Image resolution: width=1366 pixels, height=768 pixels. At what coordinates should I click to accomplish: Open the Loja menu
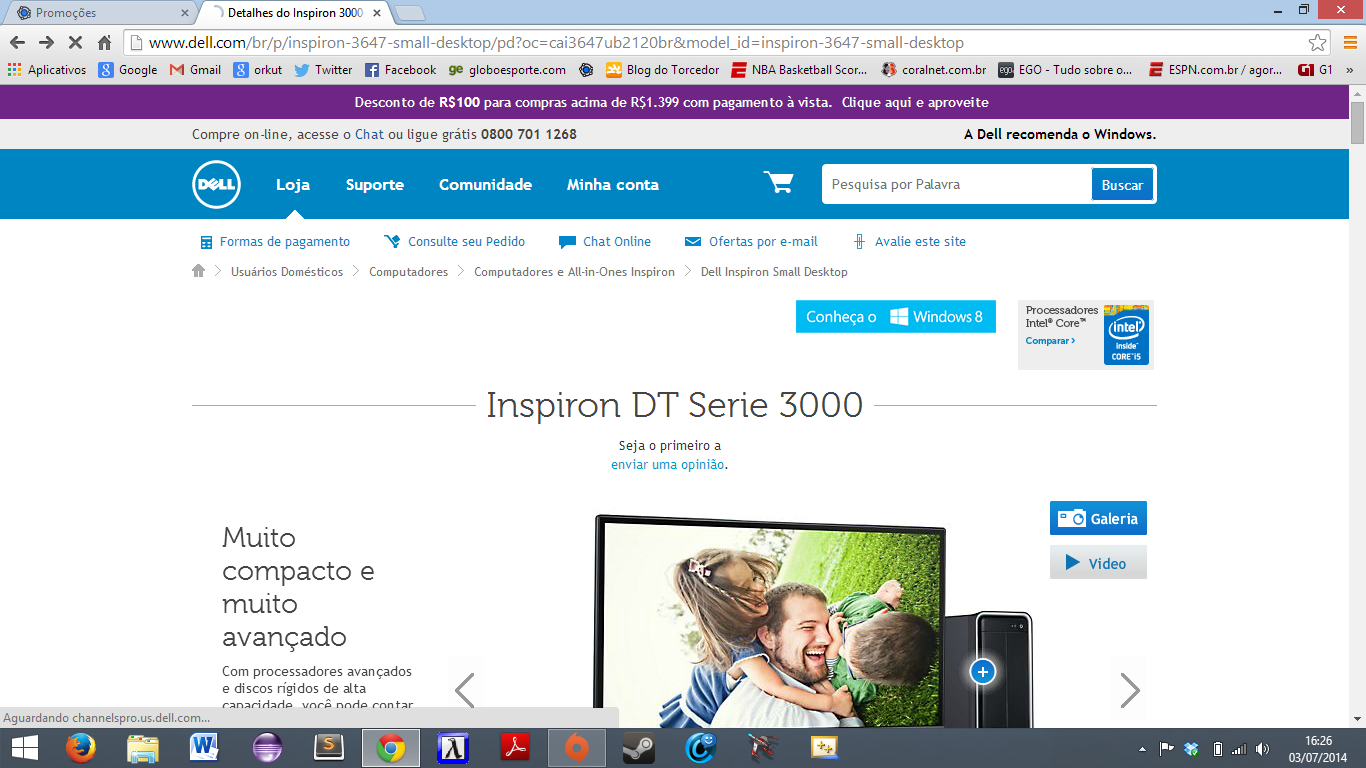[293, 184]
